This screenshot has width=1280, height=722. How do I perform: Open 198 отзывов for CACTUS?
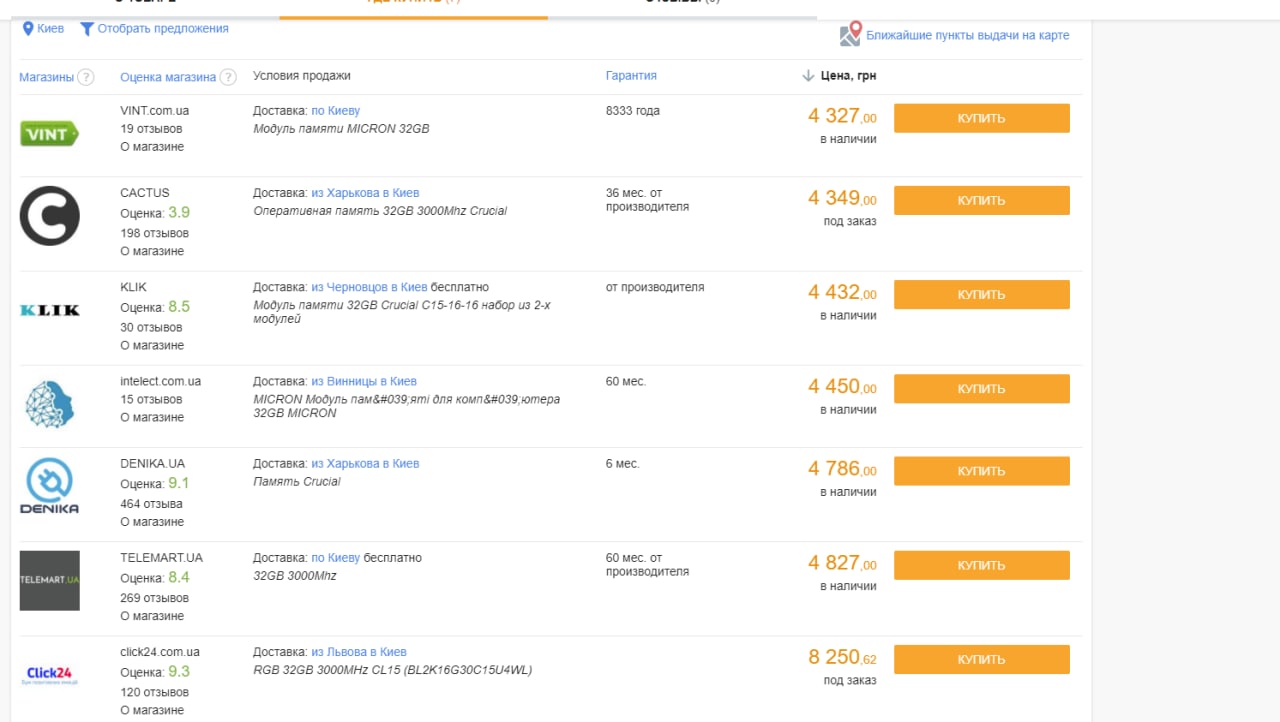point(154,233)
